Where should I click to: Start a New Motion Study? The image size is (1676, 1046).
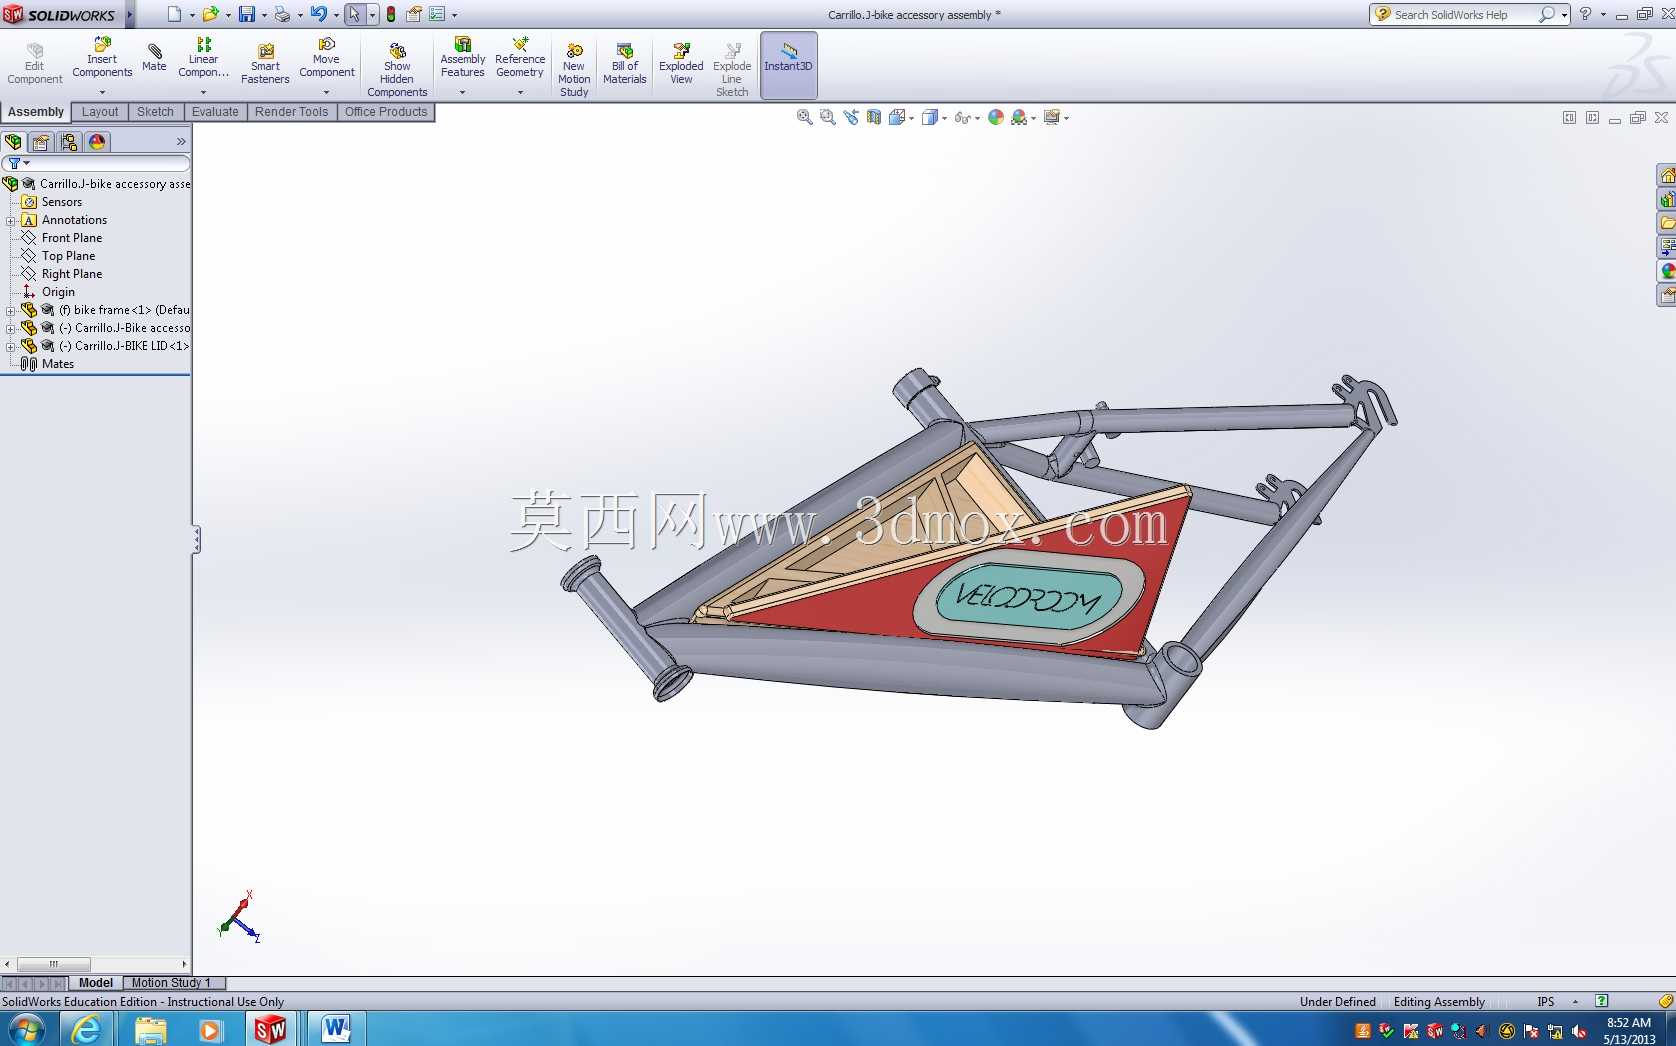574,70
